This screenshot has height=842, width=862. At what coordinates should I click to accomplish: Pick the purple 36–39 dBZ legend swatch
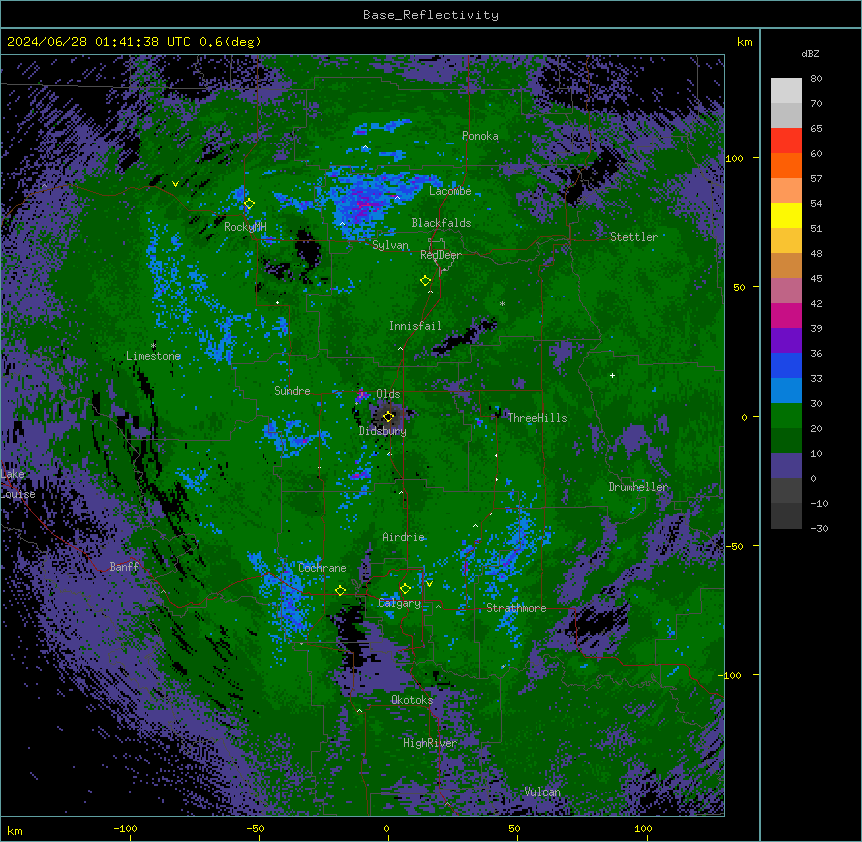(786, 340)
